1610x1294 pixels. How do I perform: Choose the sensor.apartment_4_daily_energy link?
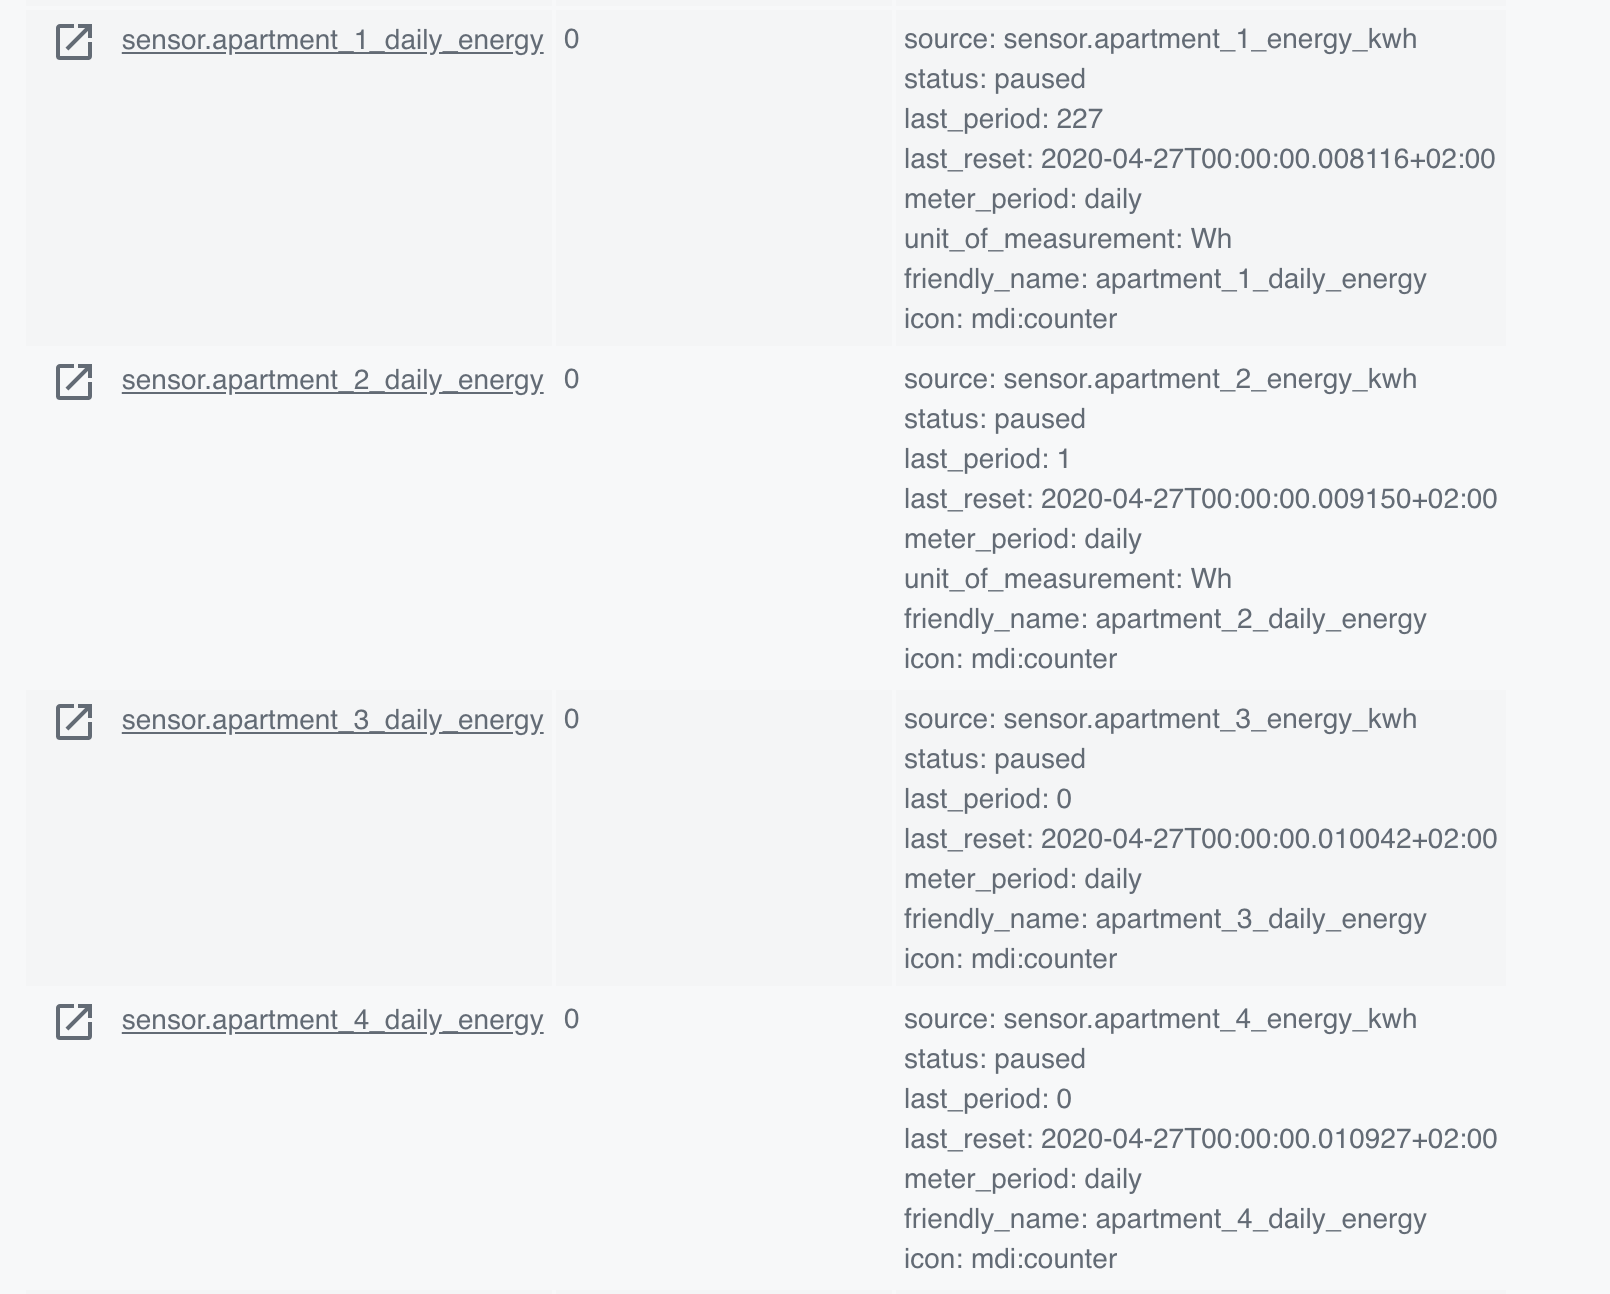pos(332,1020)
